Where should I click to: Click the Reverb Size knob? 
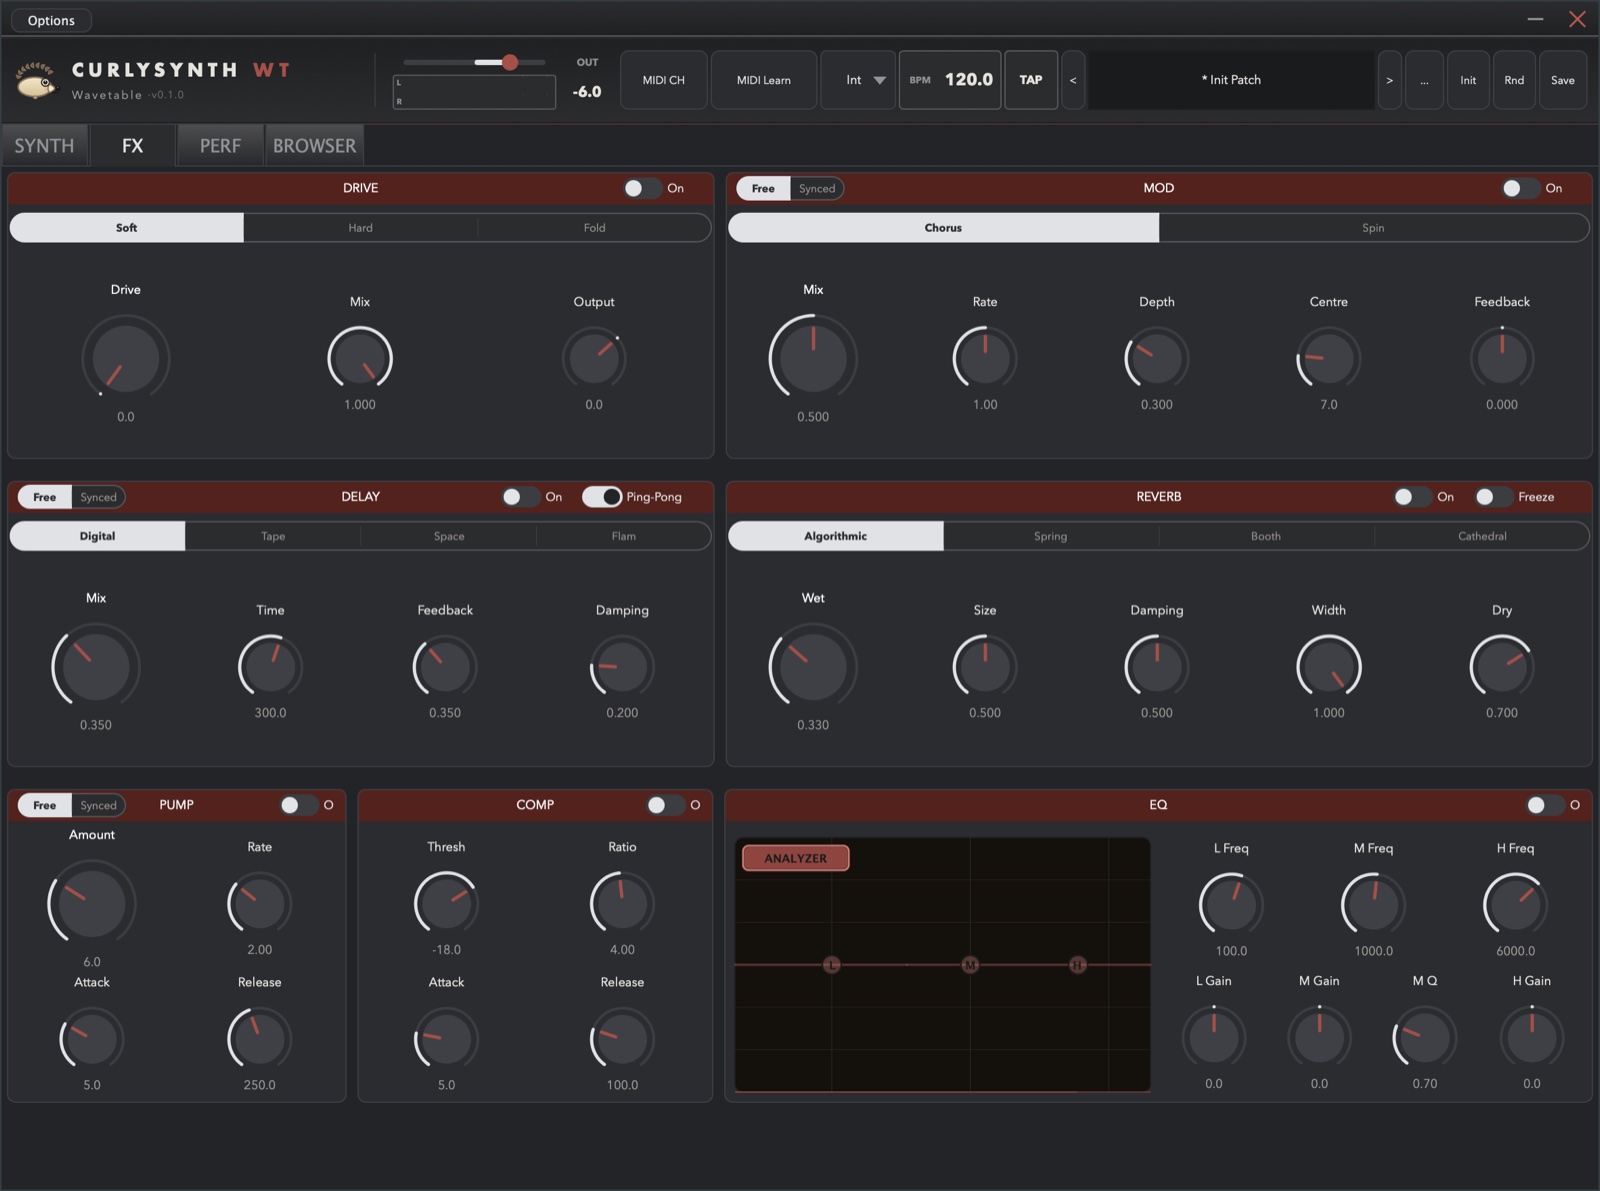point(985,667)
